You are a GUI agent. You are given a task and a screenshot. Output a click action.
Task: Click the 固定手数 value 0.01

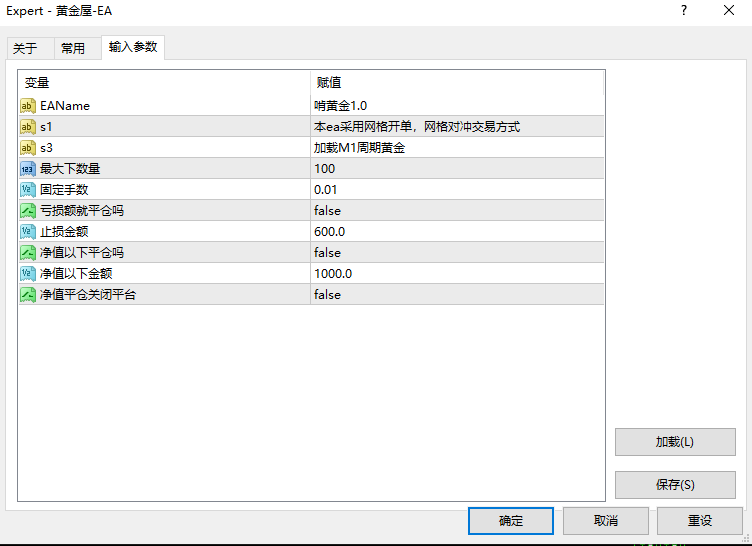click(326, 190)
